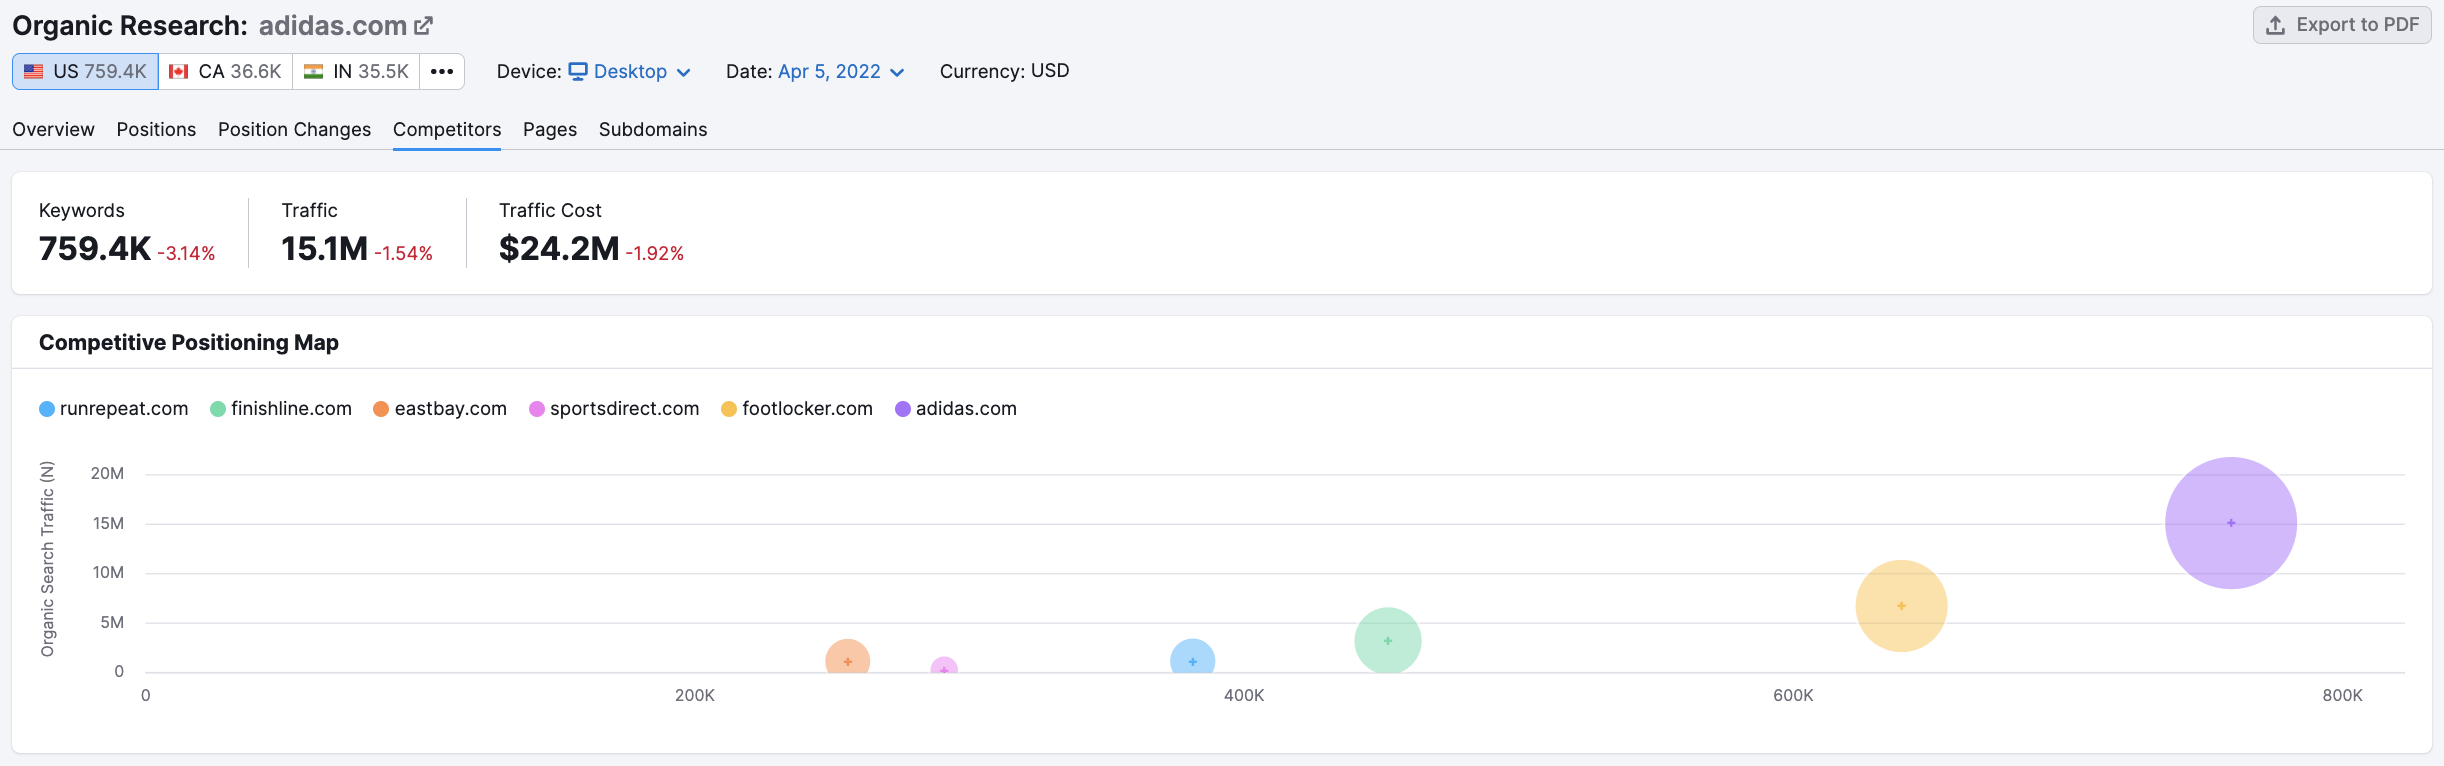Click the Competitive Positioning Map heading
Viewport: 2444px width, 766px height.
point(189,343)
